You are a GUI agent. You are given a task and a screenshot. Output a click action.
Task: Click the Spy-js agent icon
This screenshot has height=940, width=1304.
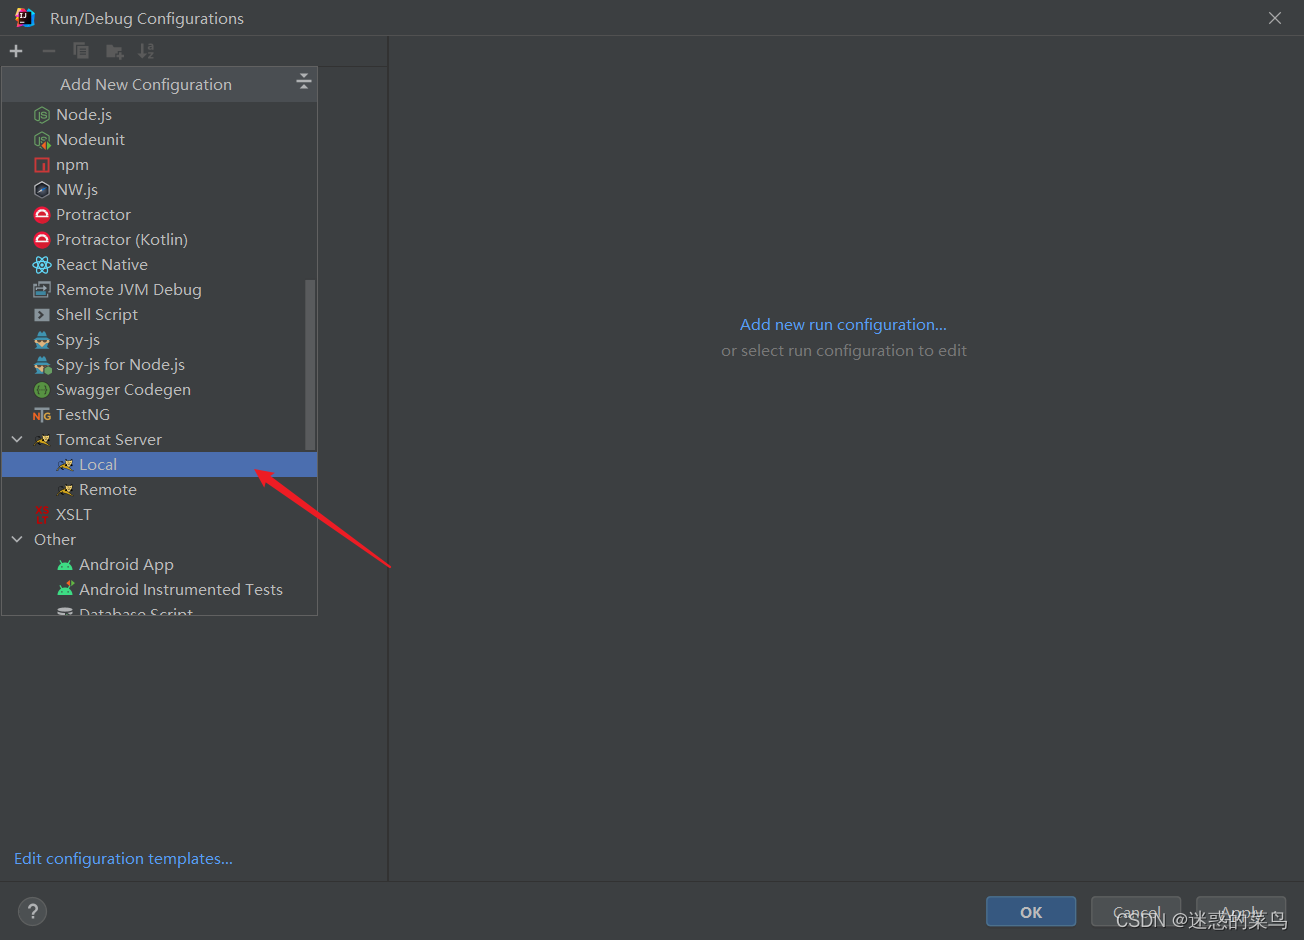pyautogui.click(x=42, y=340)
